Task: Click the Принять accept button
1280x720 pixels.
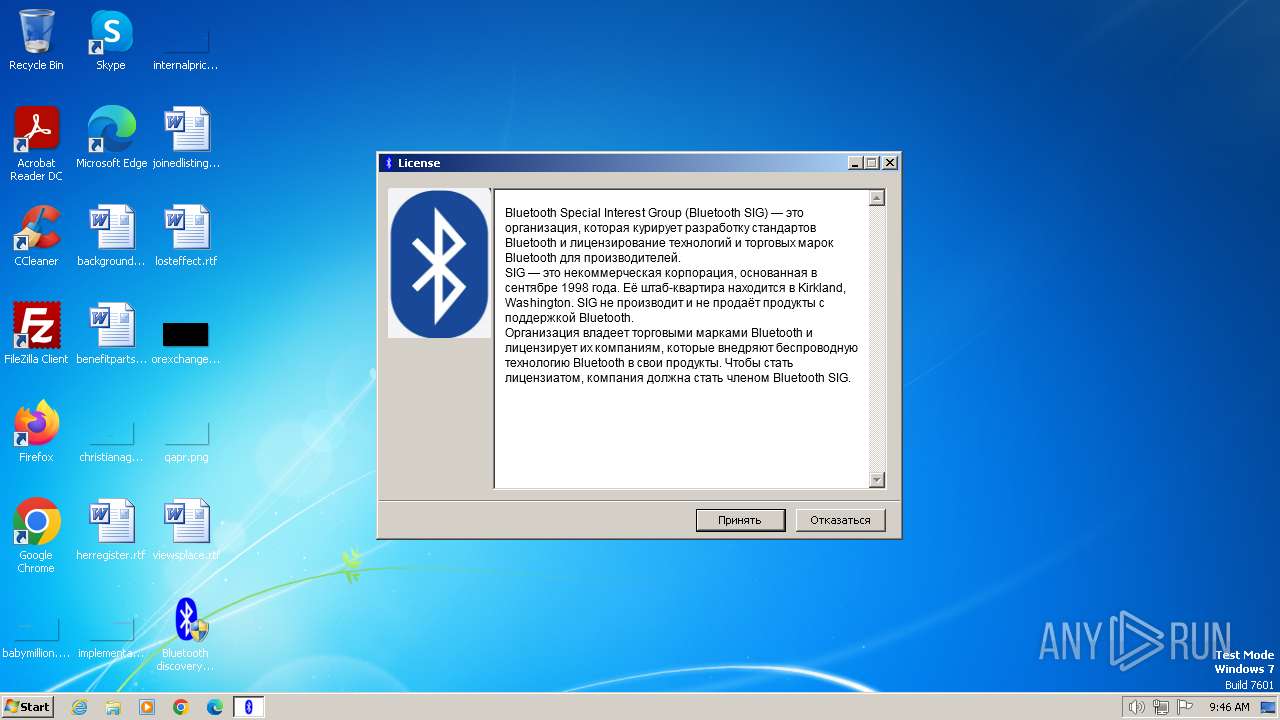Action: (x=740, y=520)
